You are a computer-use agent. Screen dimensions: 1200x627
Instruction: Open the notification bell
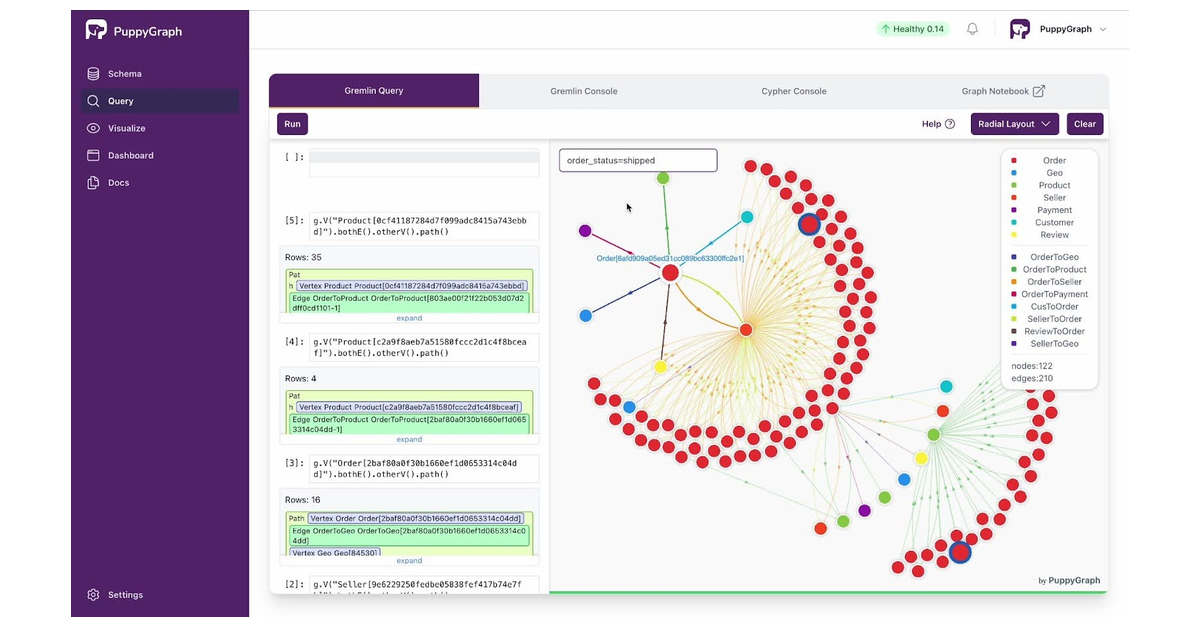(972, 29)
